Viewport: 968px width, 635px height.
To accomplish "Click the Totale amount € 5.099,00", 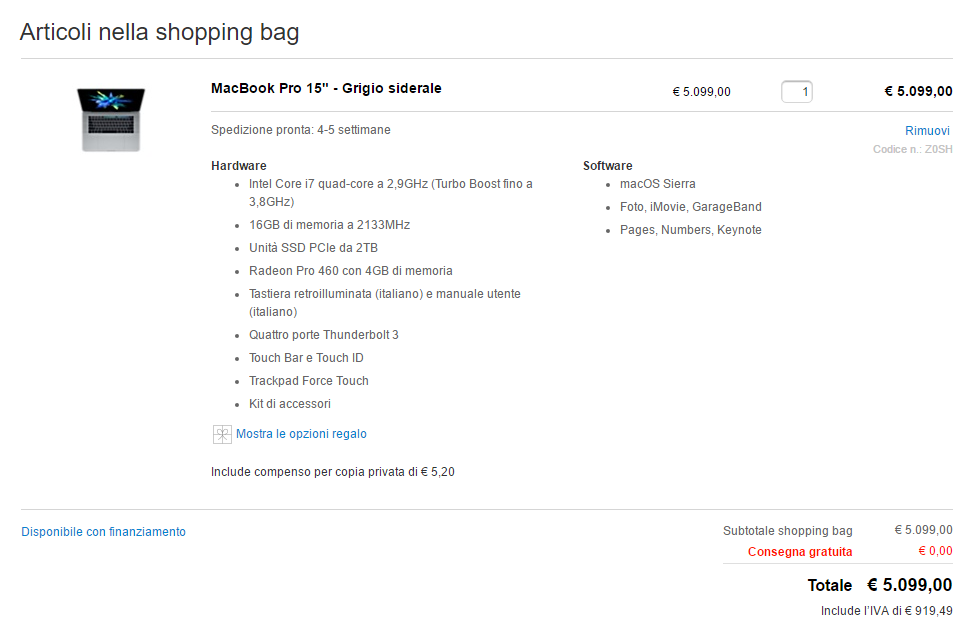I will click(x=909, y=585).
